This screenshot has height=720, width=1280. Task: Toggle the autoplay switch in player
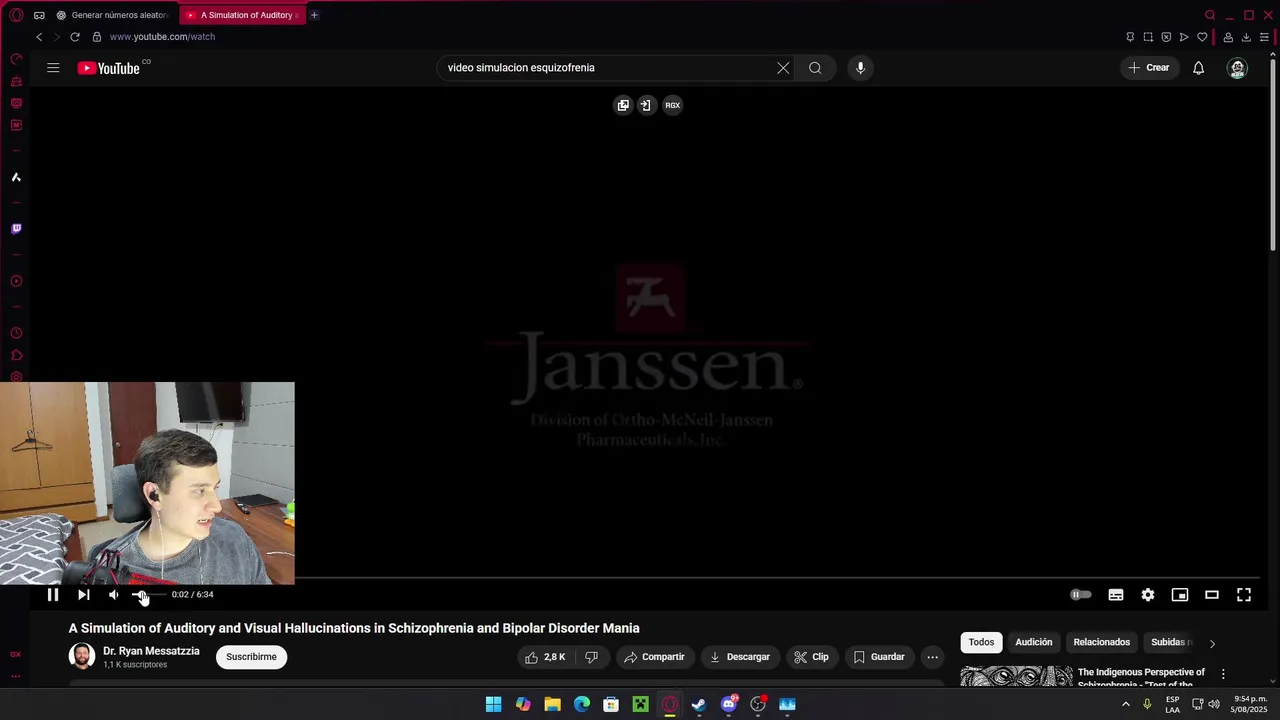1081,594
